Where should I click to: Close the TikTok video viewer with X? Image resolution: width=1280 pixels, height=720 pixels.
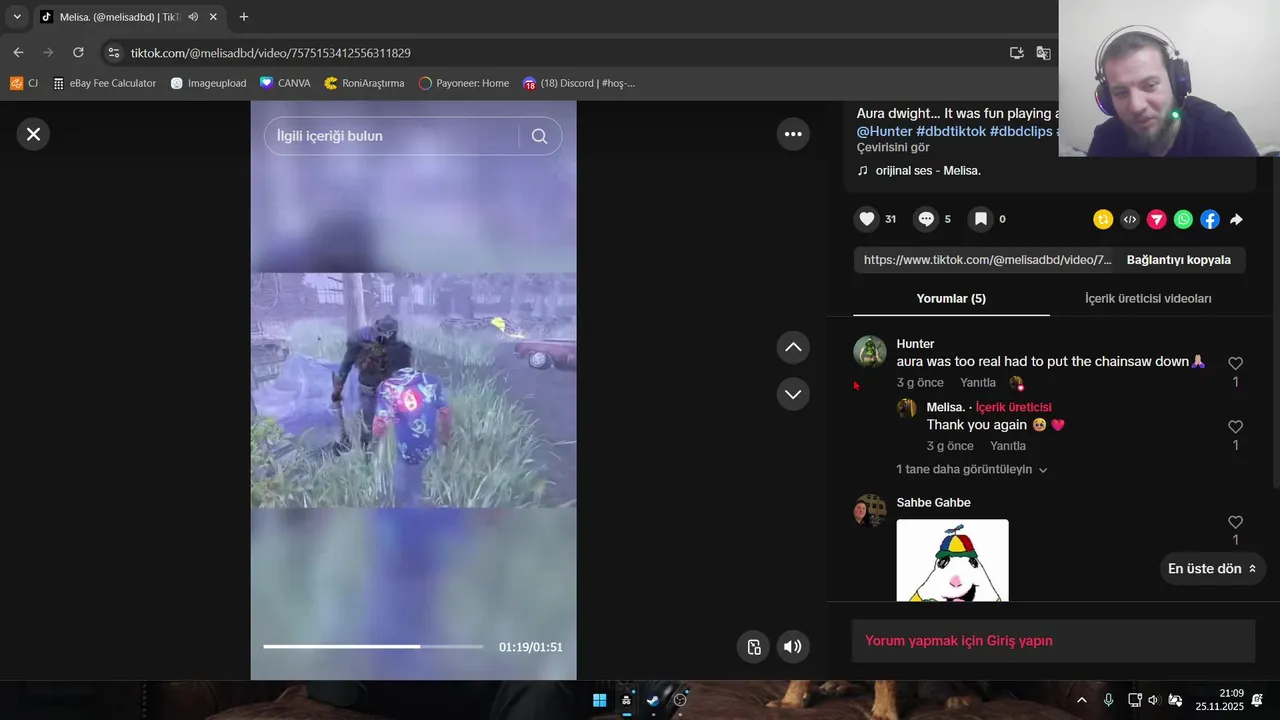coord(33,134)
